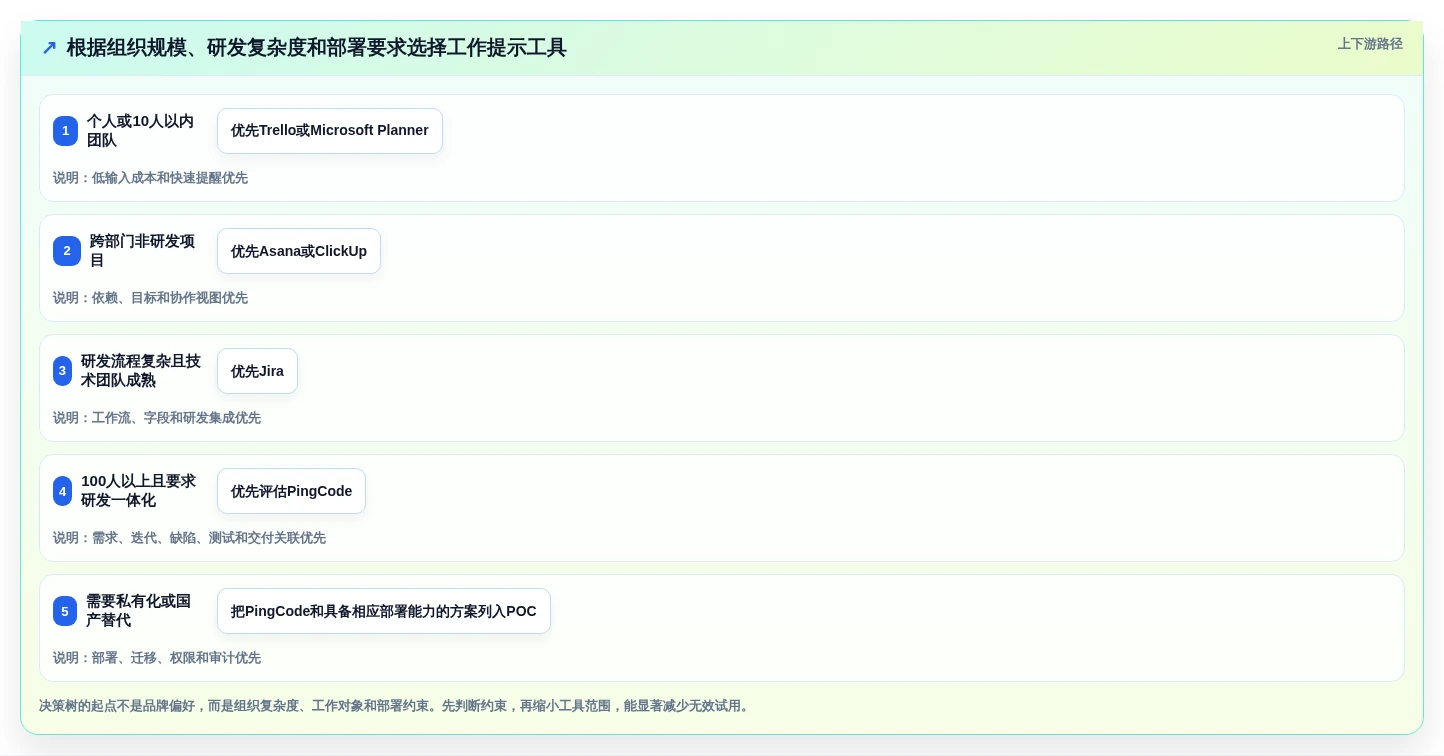Click number badge 3 for 研发流程复杂
Image resolution: width=1444 pixels, height=756 pixels.
(62, 371)
